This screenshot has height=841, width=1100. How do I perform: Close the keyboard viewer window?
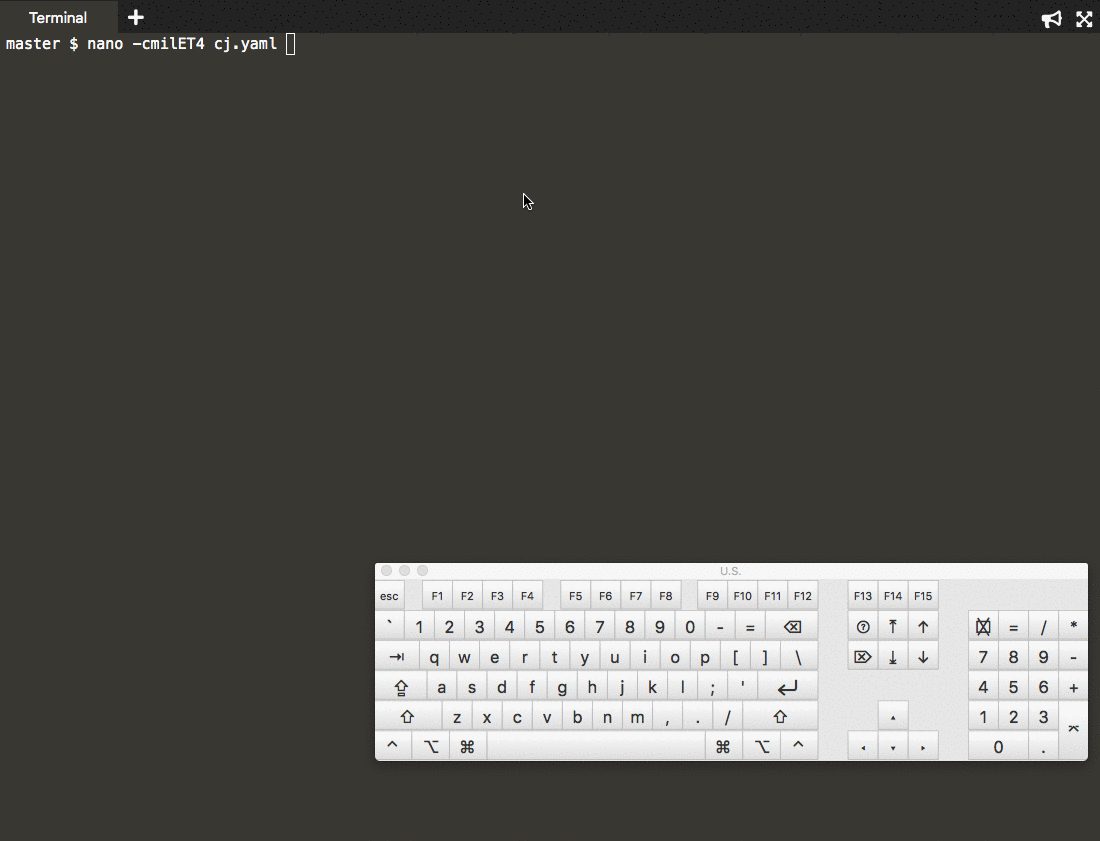coord(387,571)
